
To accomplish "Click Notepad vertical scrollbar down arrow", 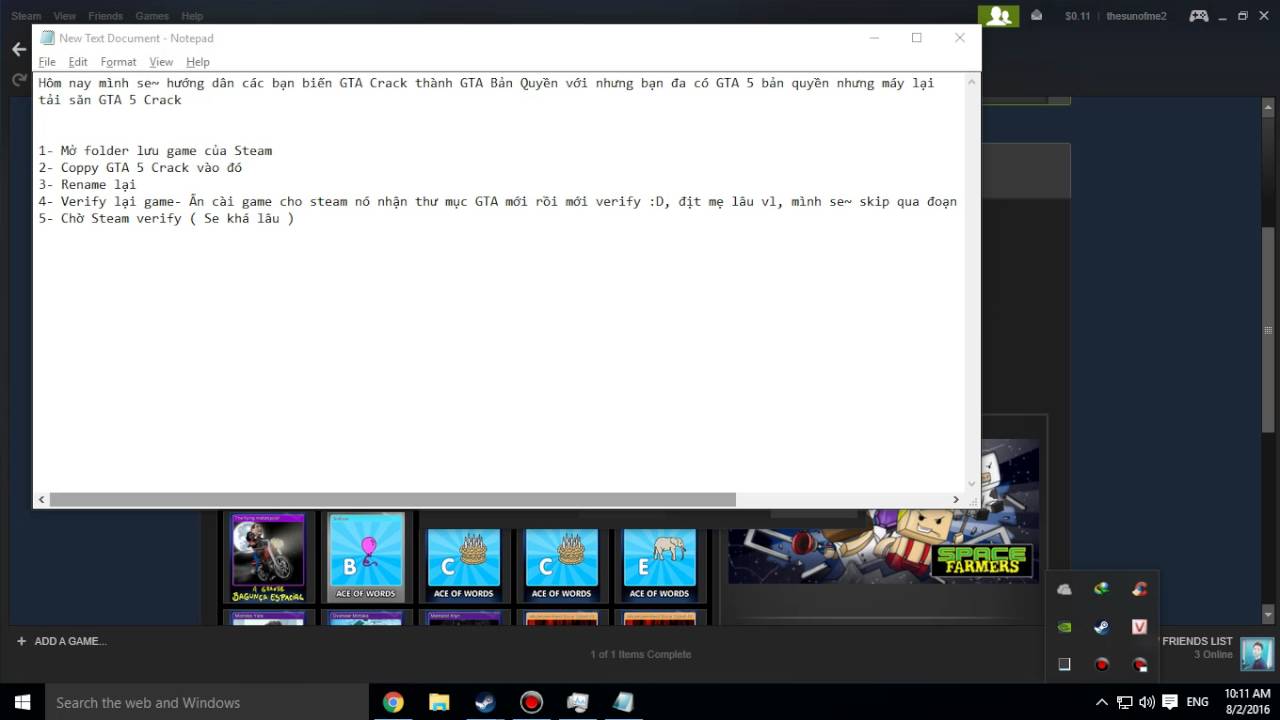I will (x=971, y=483).
